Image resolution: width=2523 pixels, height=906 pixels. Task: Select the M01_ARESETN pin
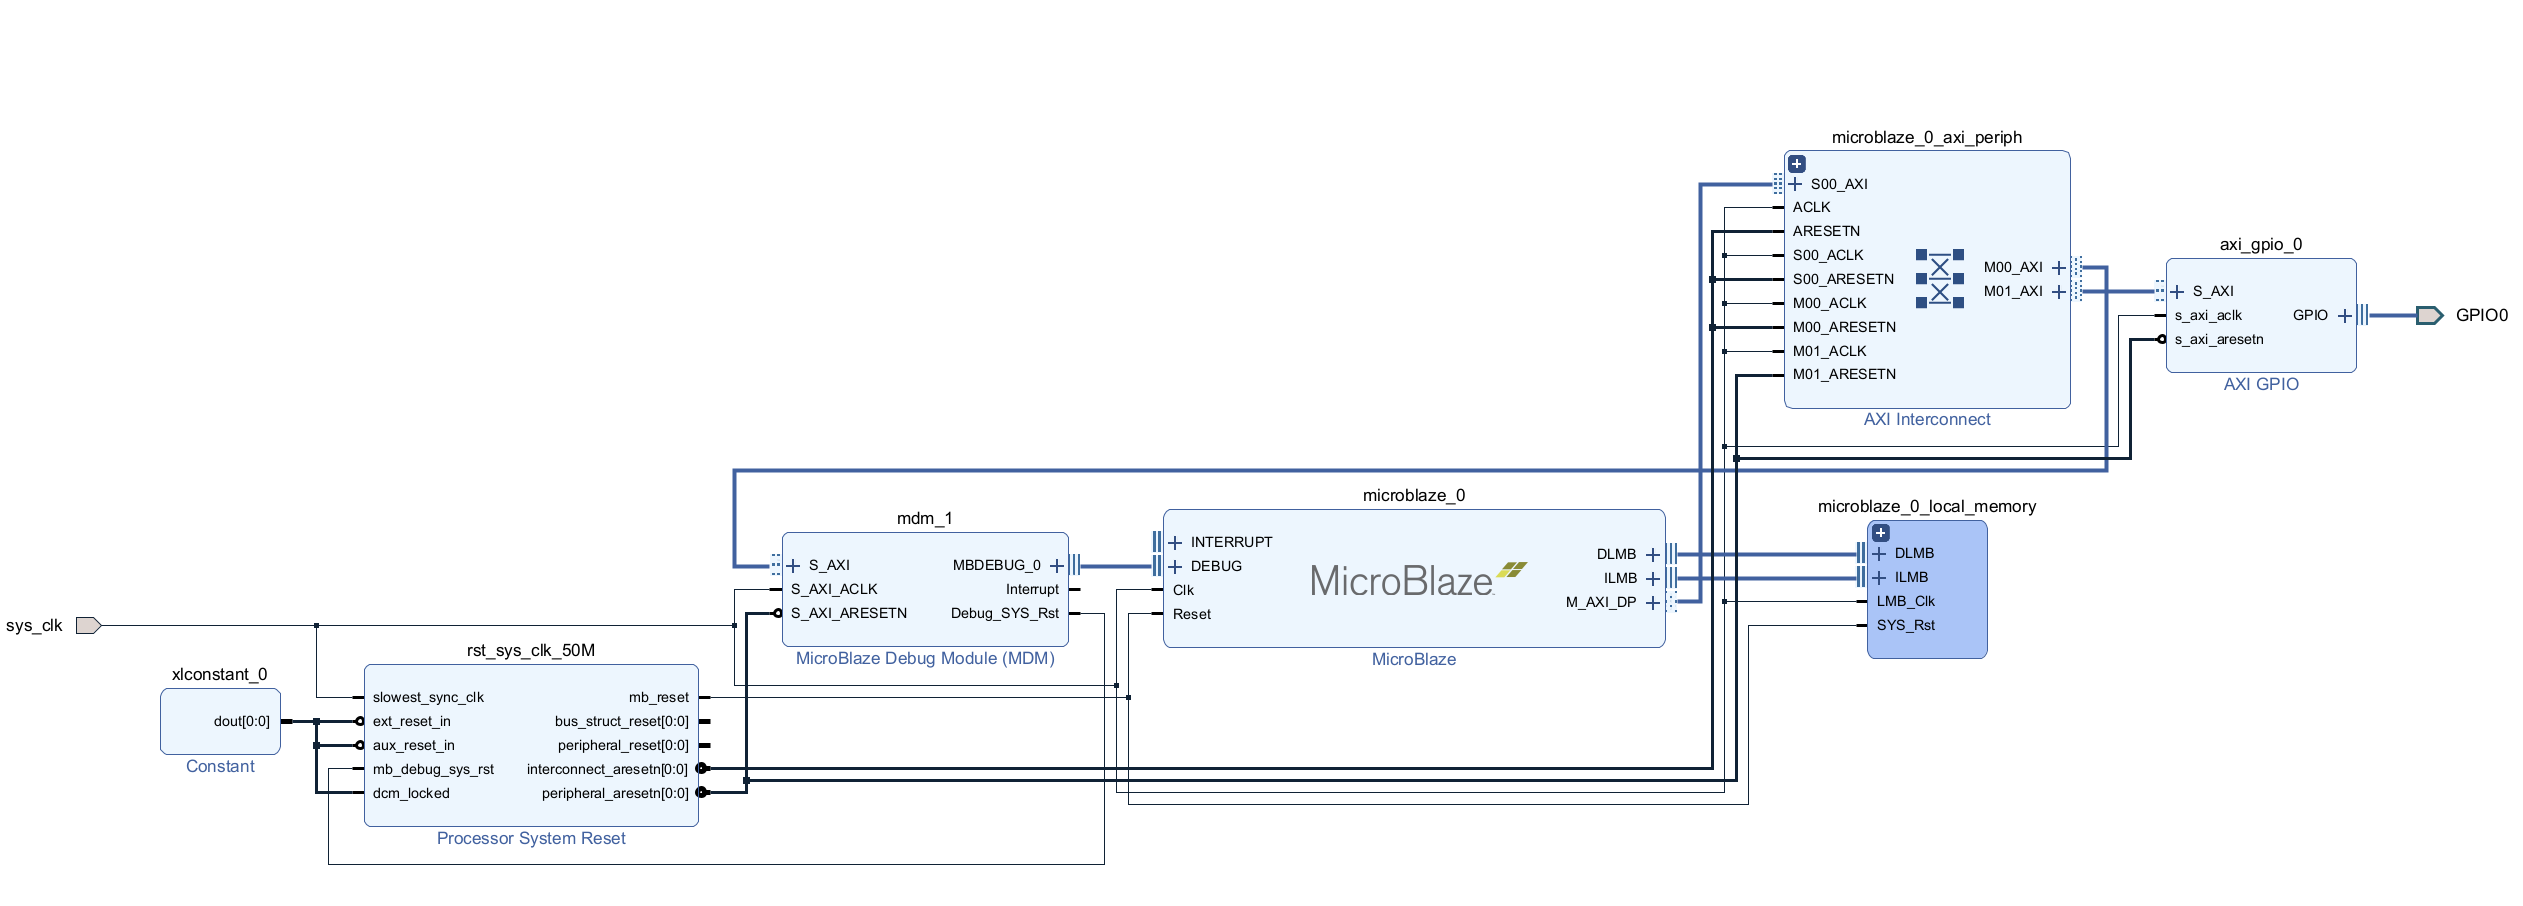point(1844,375)
